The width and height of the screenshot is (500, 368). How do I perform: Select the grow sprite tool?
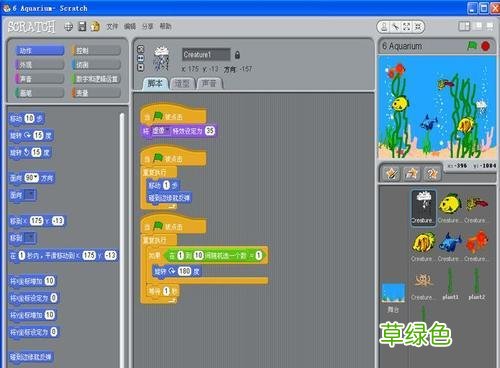click(407, 27)
